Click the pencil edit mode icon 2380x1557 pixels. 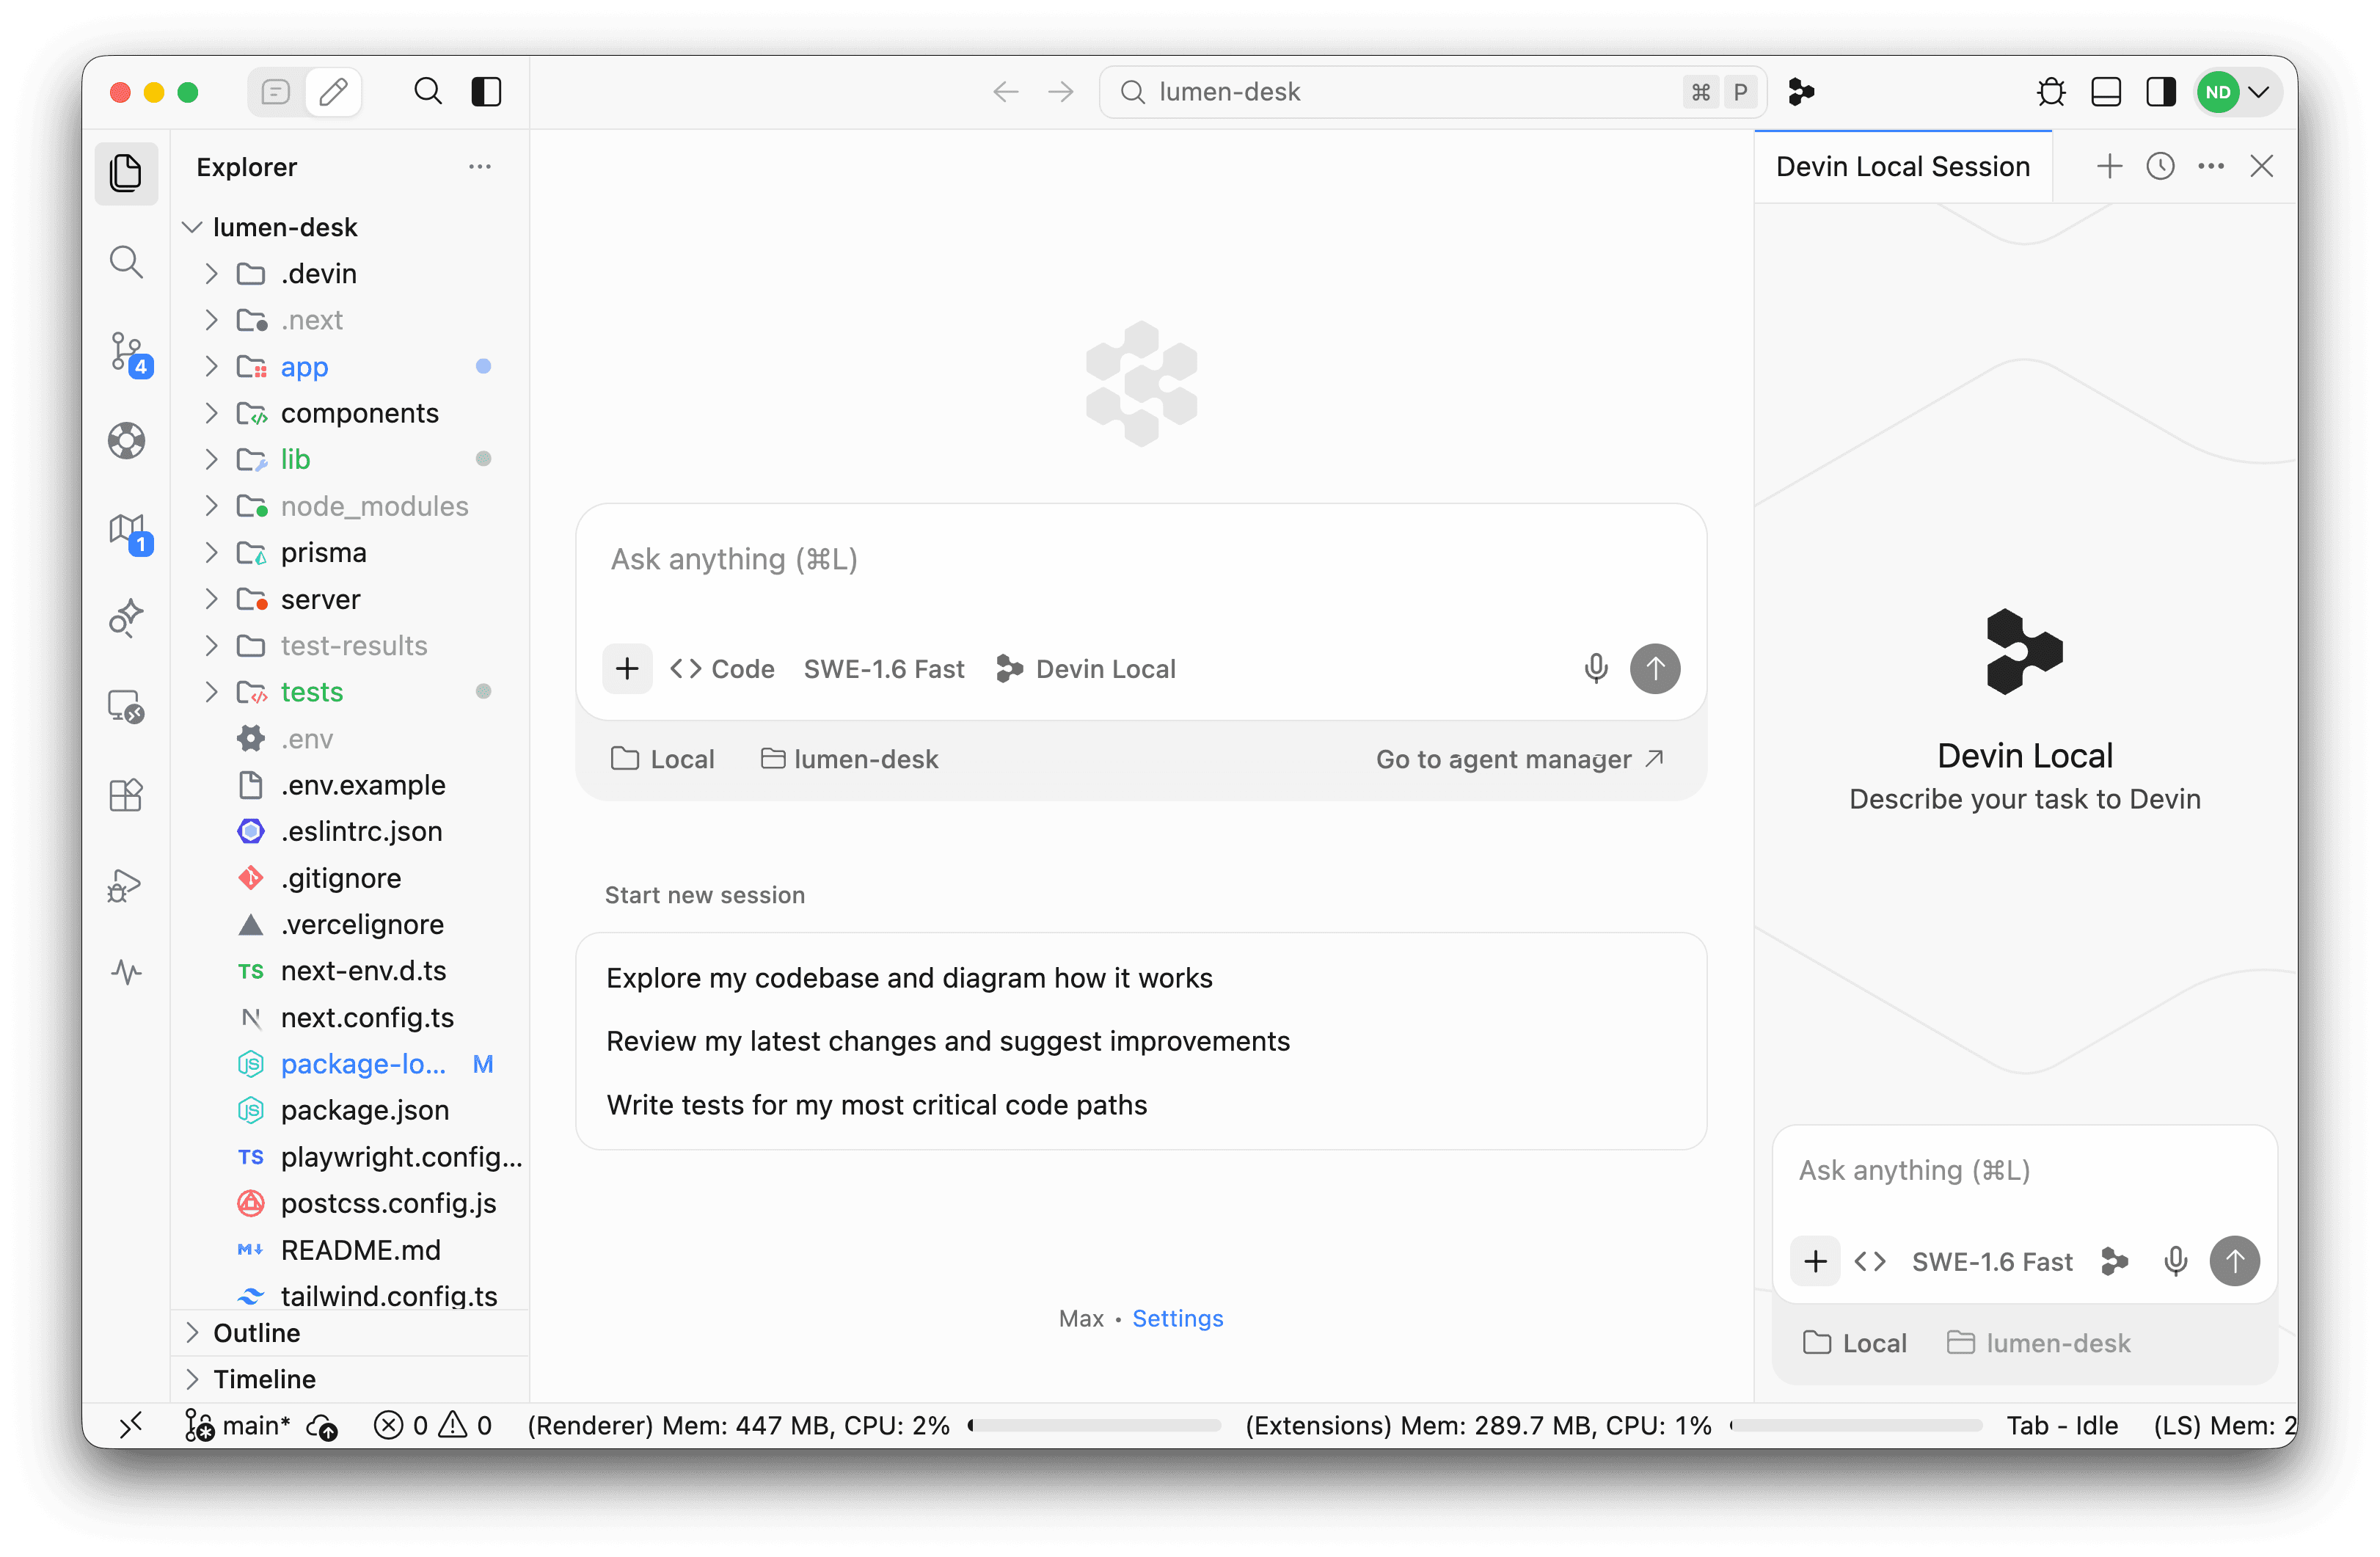click(333, 92)
